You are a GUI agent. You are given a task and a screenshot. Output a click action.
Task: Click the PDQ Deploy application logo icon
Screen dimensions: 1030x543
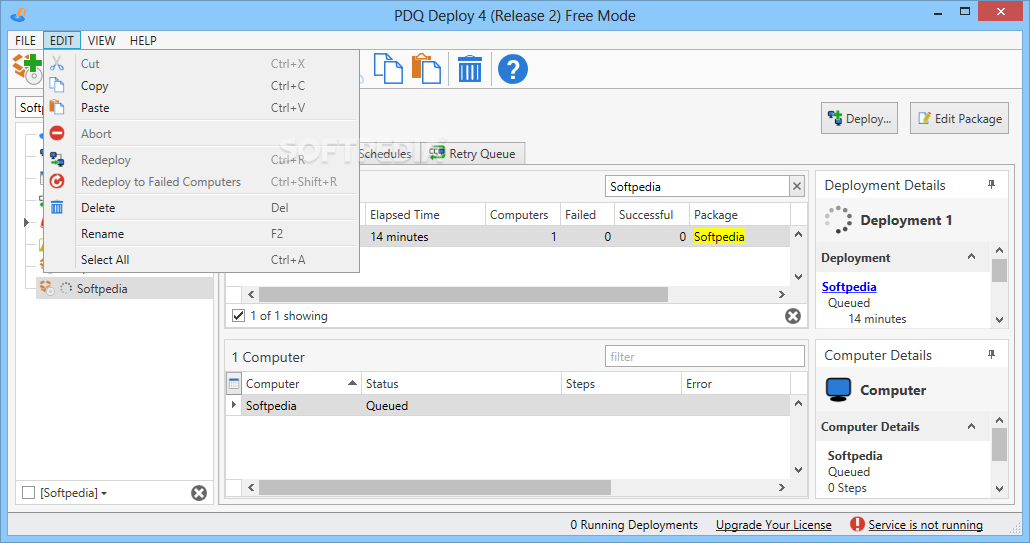pyautogui.click(x=18, y=14)
